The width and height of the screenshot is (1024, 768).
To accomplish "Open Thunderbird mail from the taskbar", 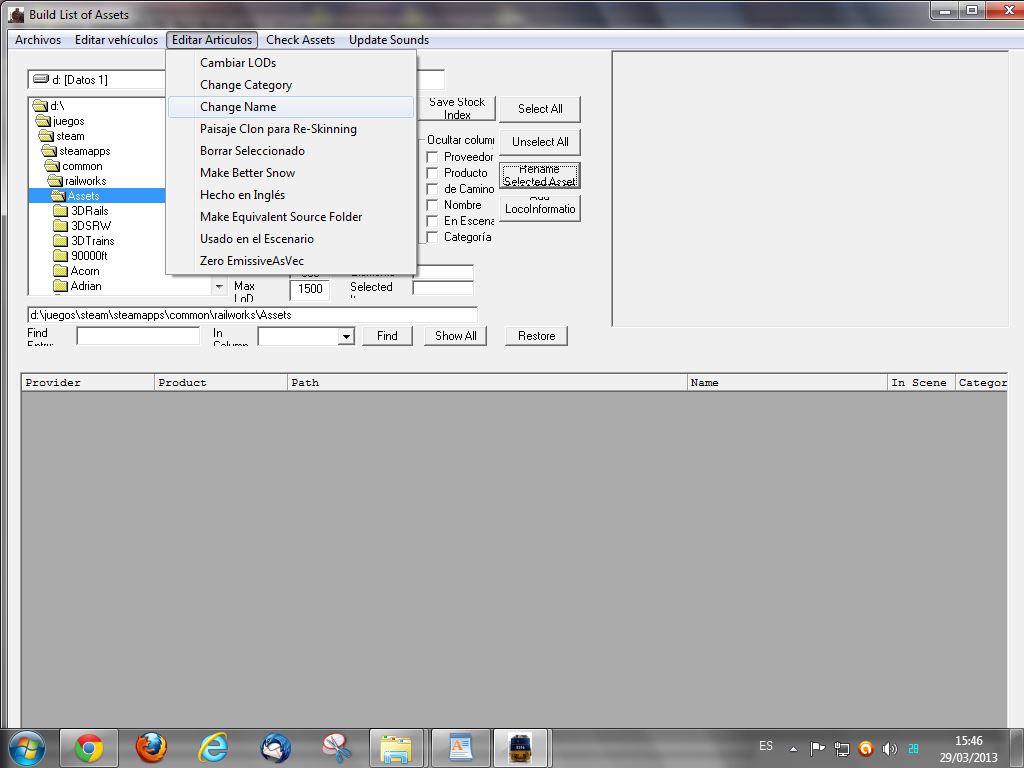I will click(x=275, y=747).
